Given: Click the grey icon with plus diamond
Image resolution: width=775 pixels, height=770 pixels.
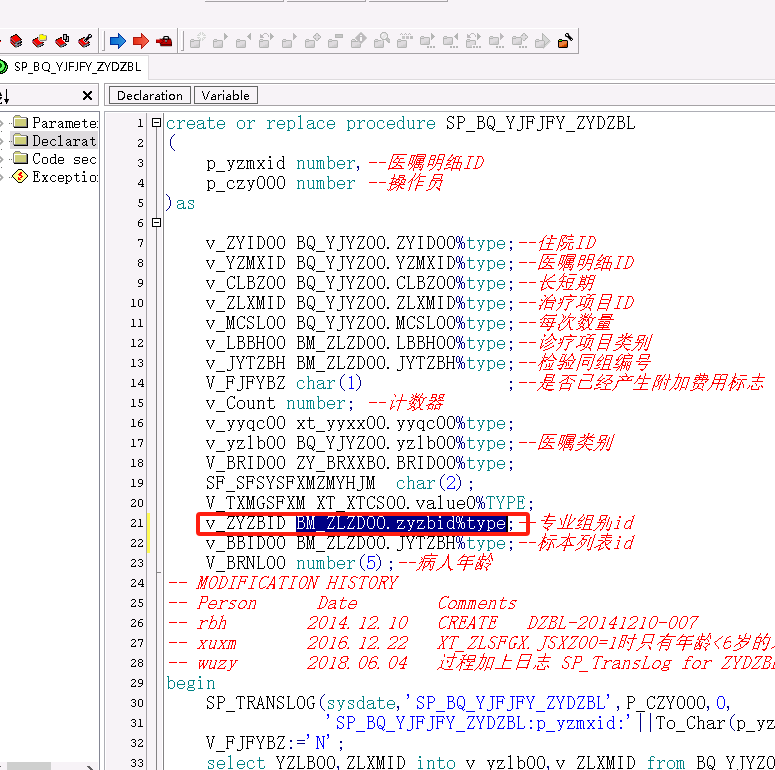Looking at the screenshot, I should click(312, 41).
